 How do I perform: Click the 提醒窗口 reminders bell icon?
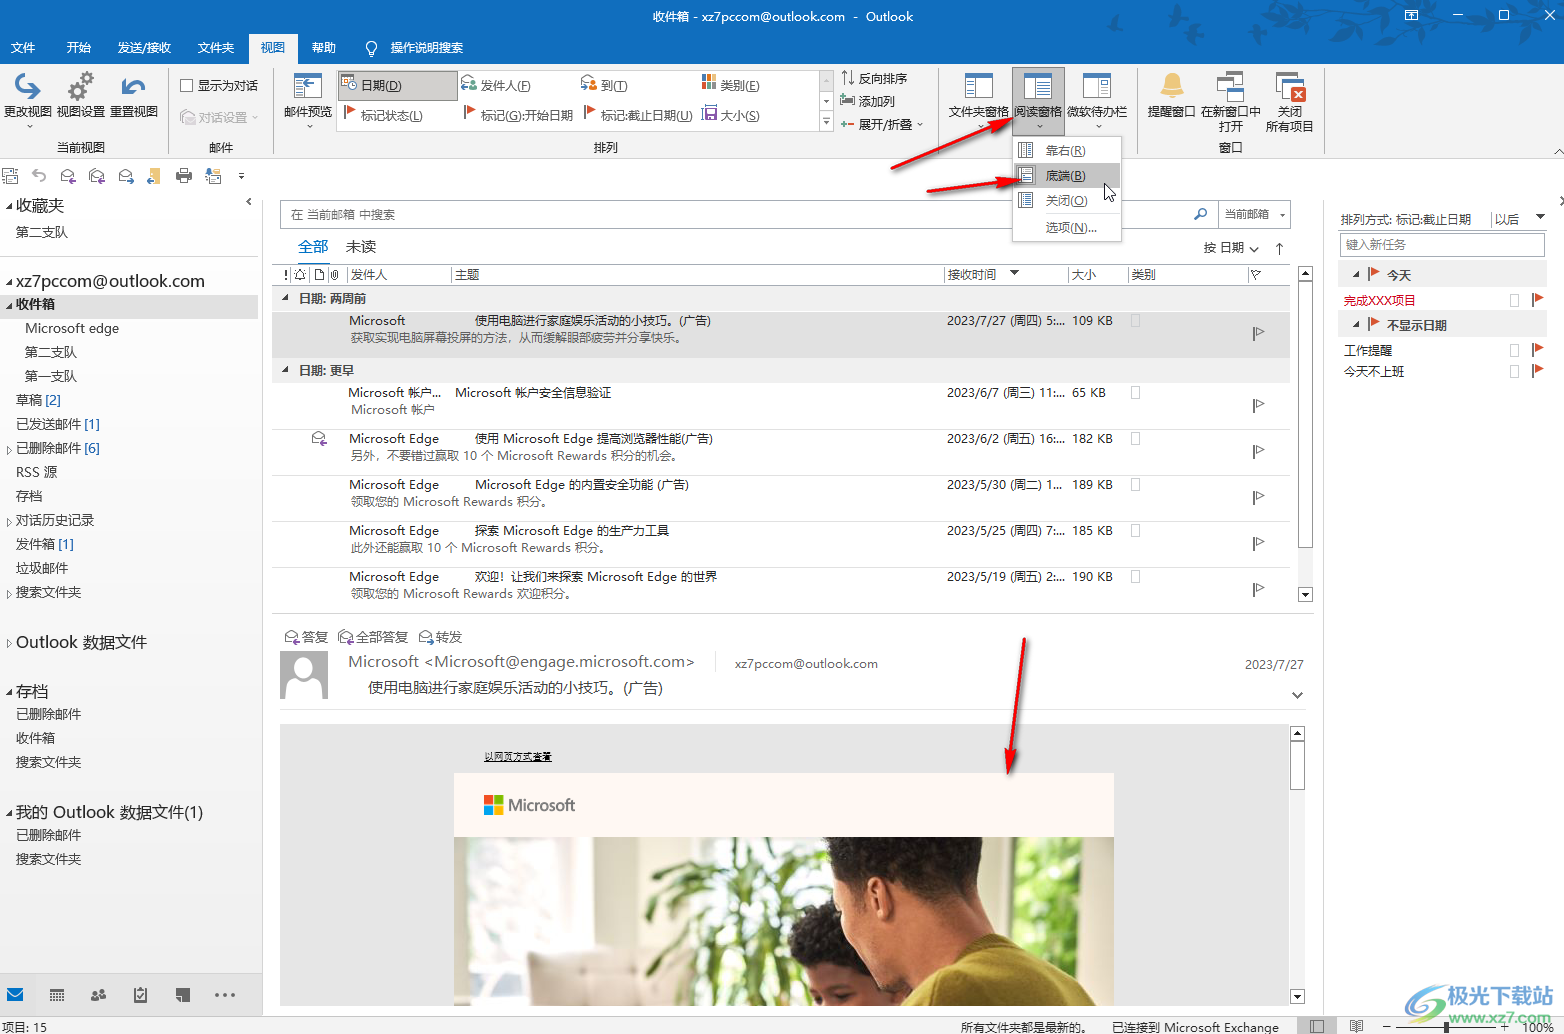coord(1172,86)
